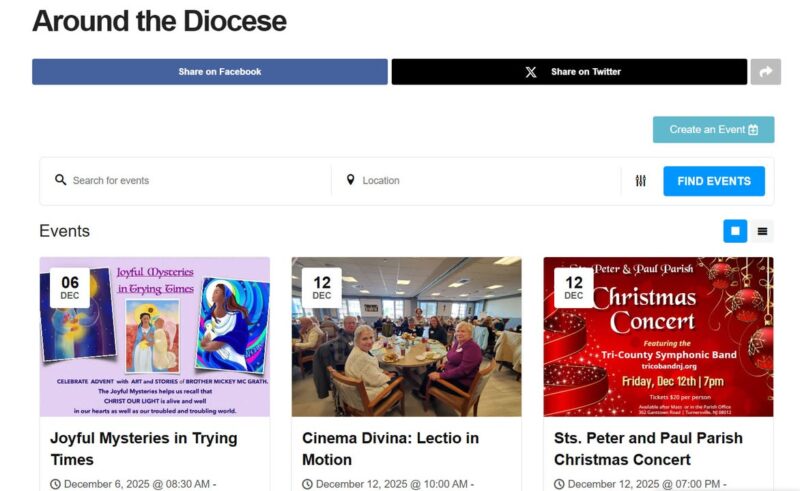The image size is (800, 491).
Task: Open the event filters slider icon
Action: (x=641, y=181)
